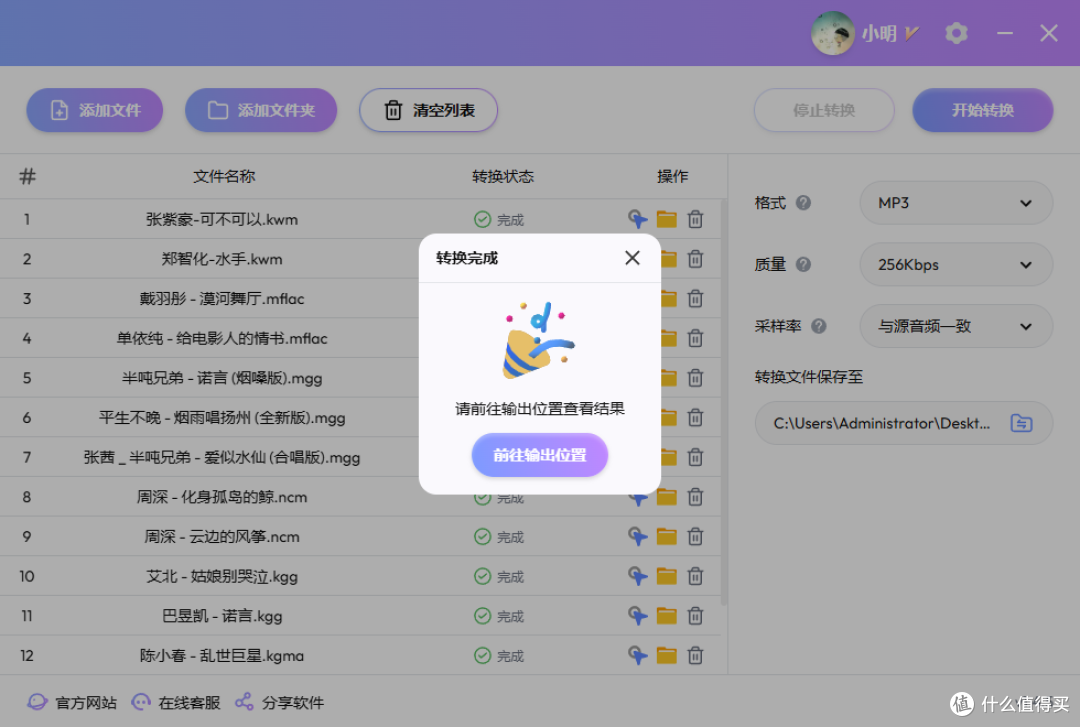Click the 转换状态 column header
1080x727 pixels.
point(503,176)
